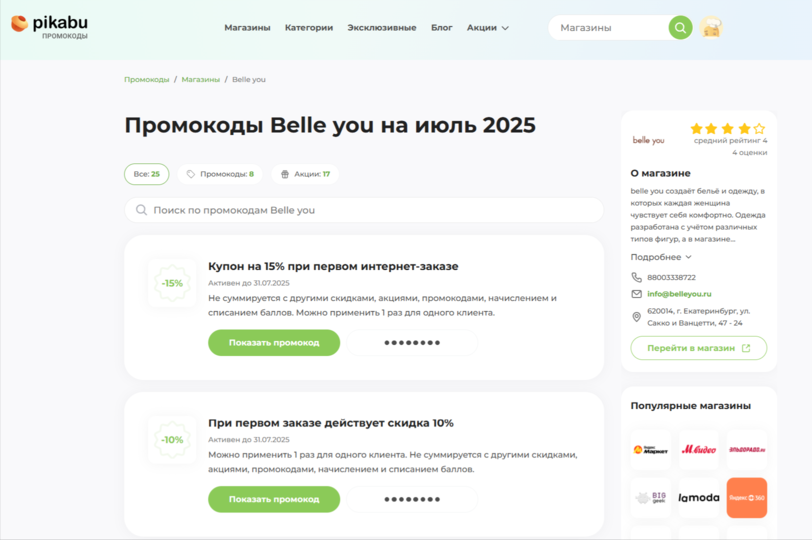Show promo code for 10% first order
The width and height of the screenshot is (812, 540).
(x=274, y=499)
